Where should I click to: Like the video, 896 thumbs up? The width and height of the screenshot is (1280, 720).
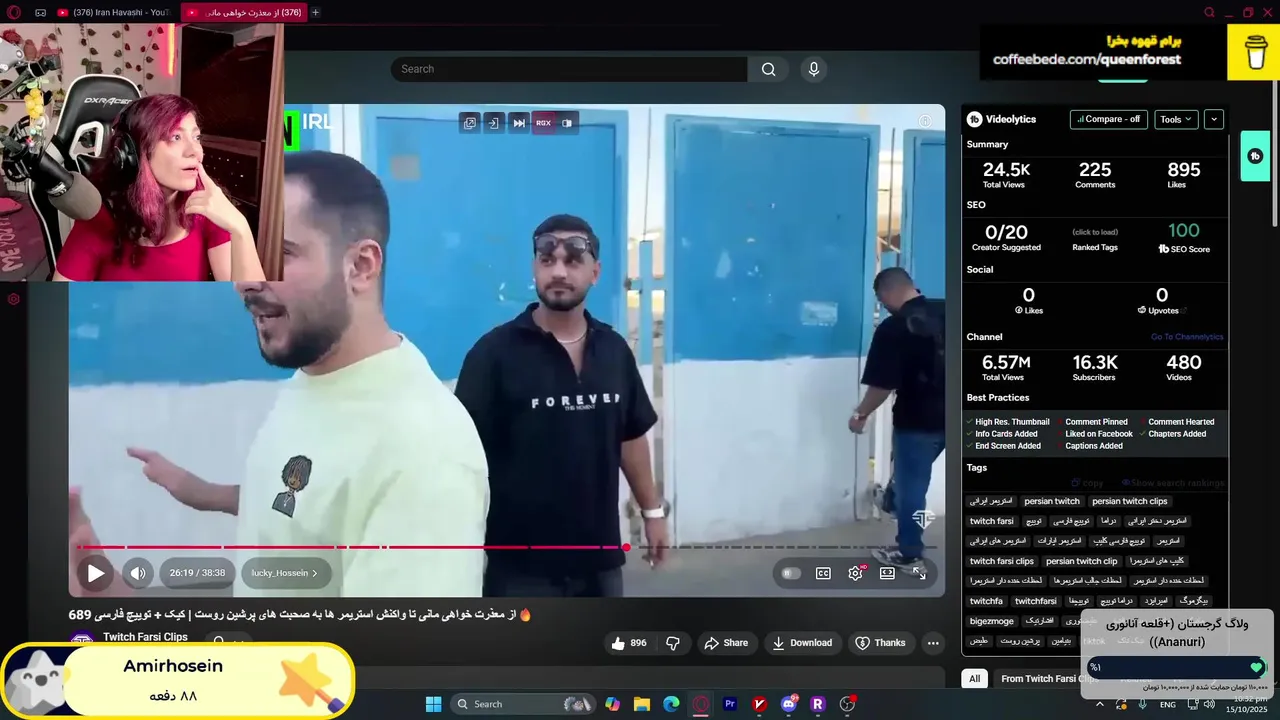tap(628, 643)
